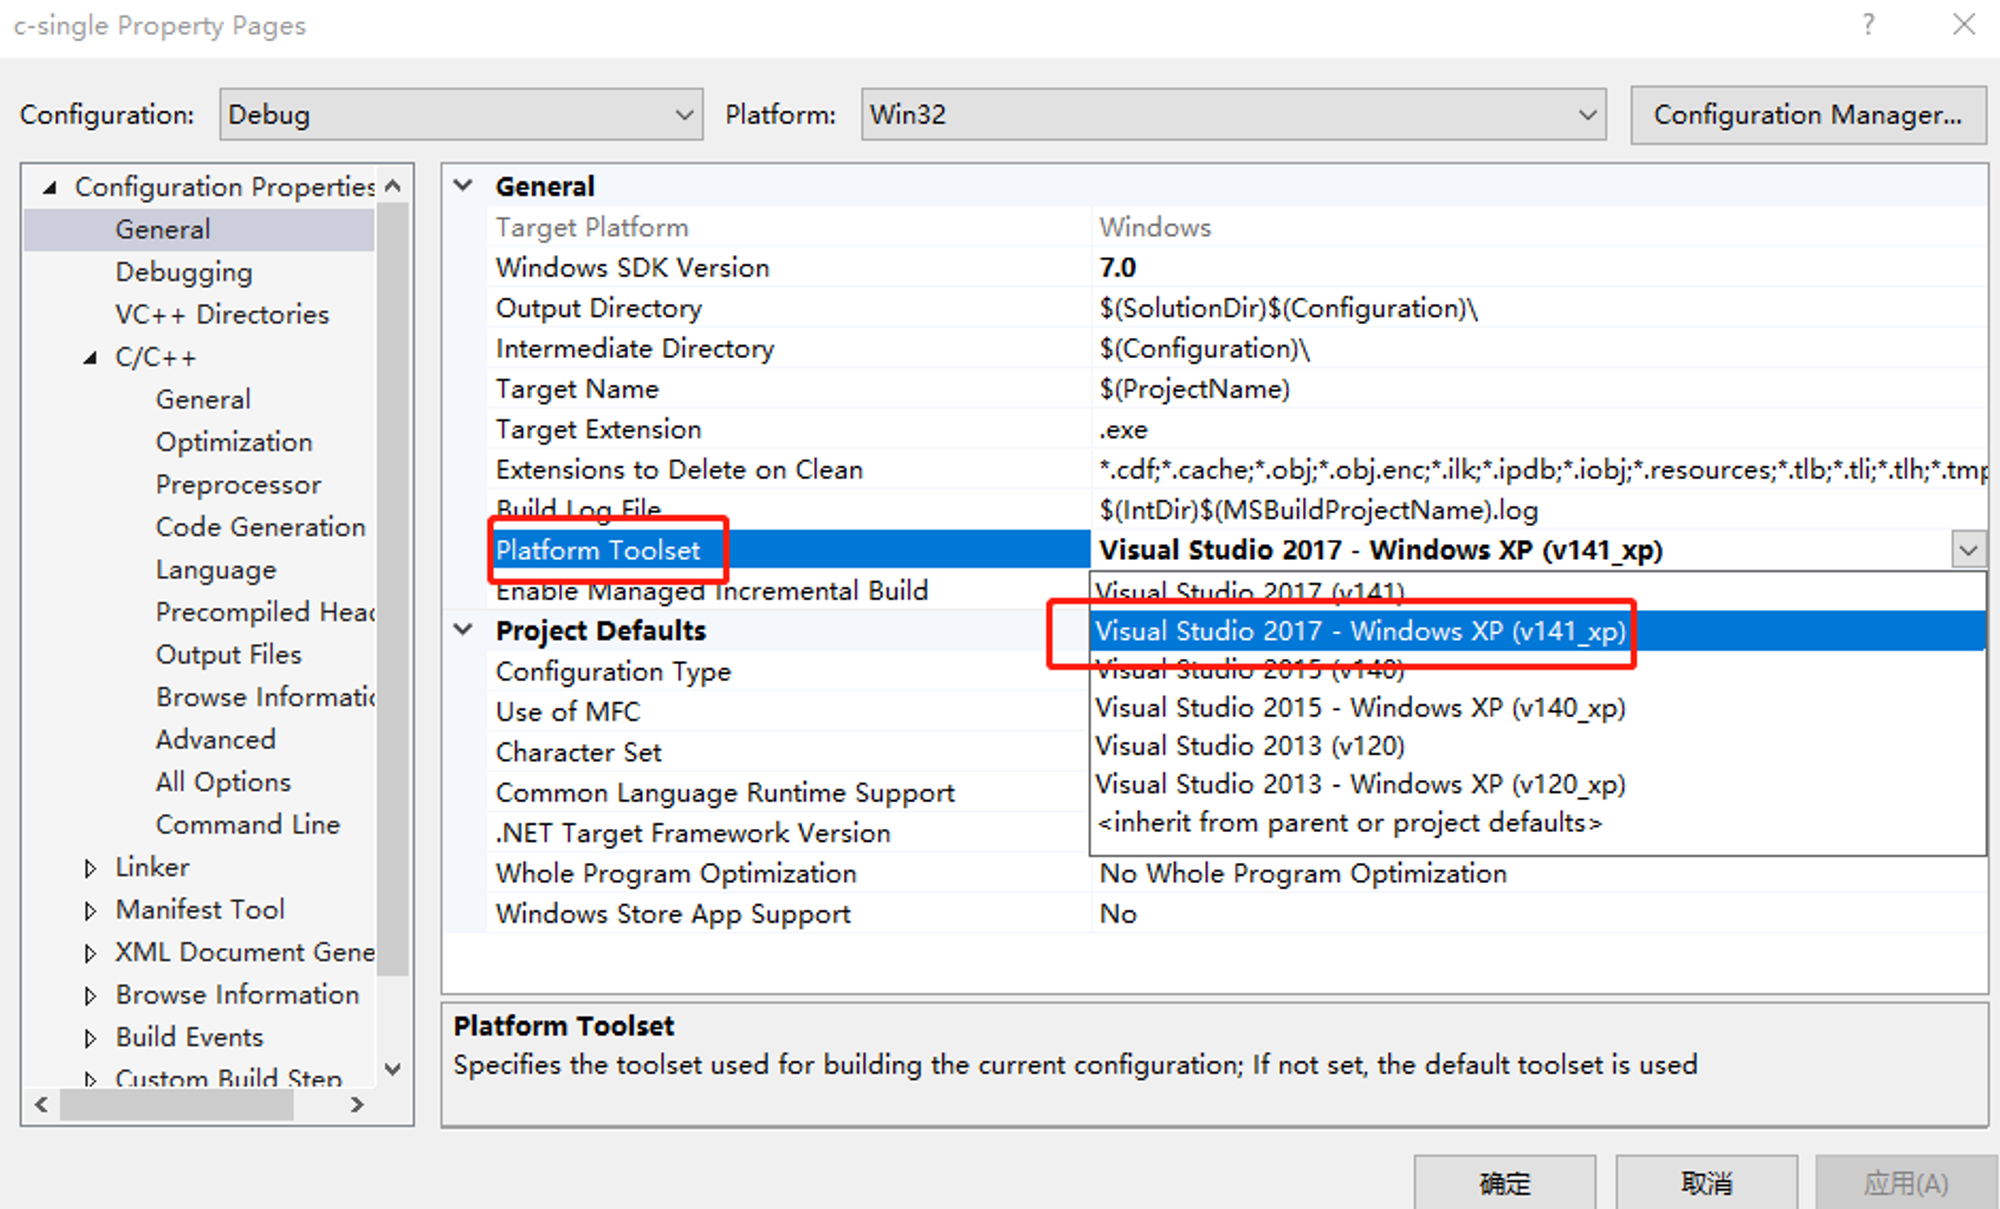Choose Visual Studio 2013 - Windows XP (v120_xp)

pyautogui.click(x=1537, y=784)
